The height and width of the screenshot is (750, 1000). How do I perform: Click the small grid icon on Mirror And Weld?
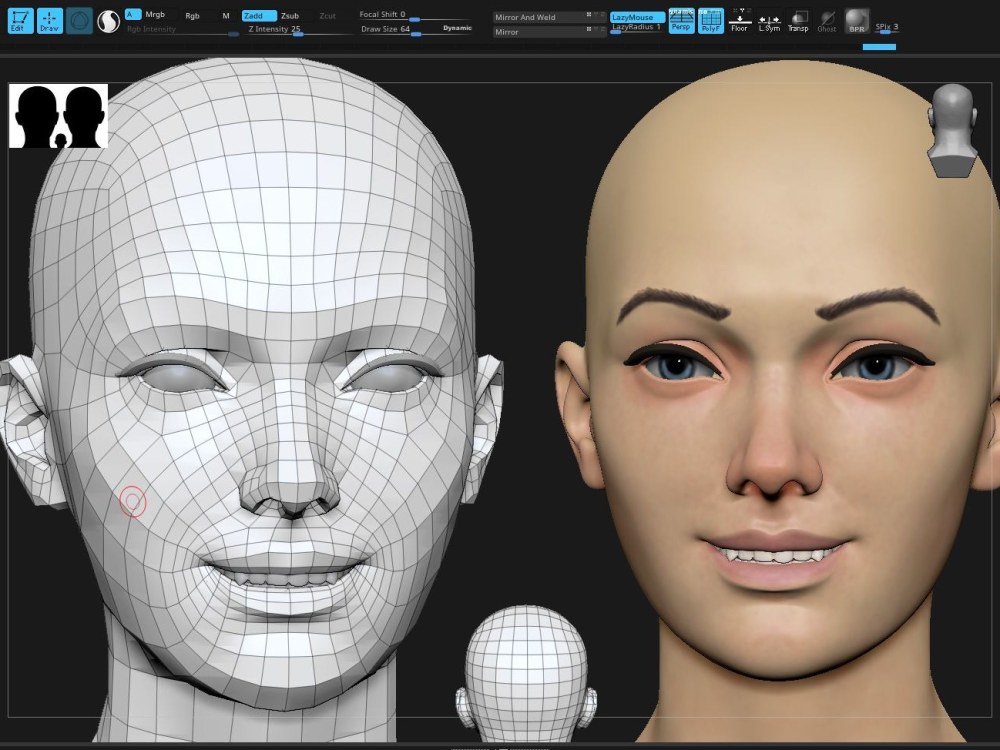click(x=589, y=14)
